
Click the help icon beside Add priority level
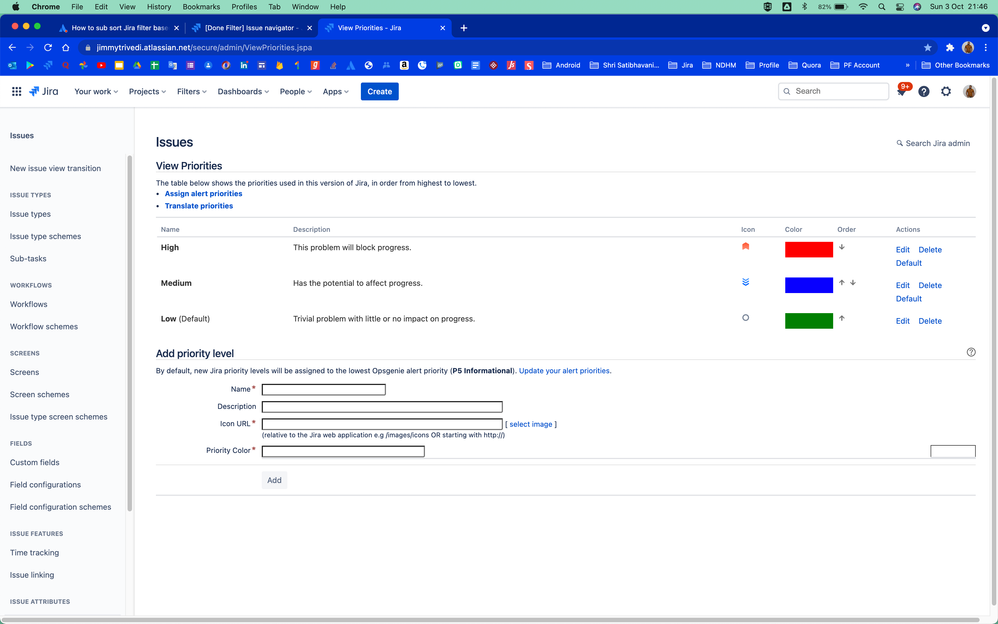[970, 352]
